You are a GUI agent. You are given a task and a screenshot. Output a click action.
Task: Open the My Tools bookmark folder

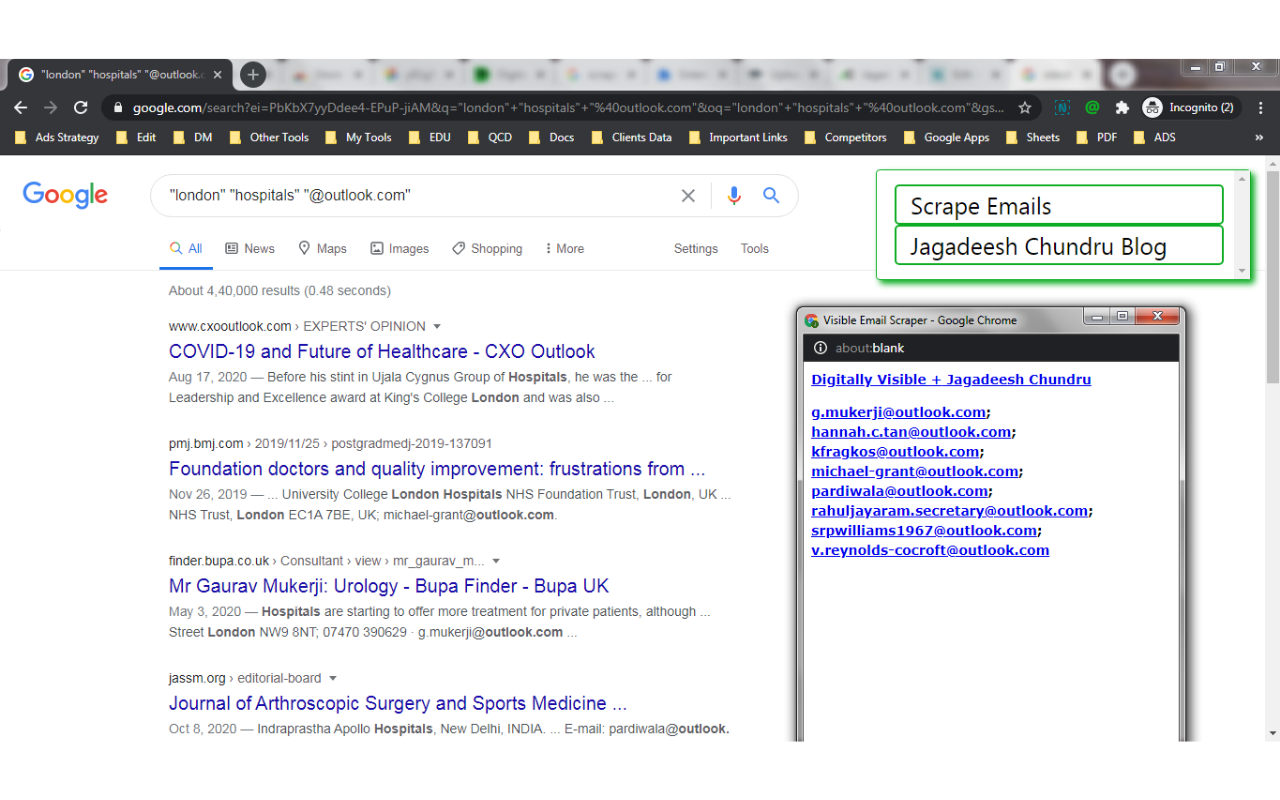(x=358, y=137)
